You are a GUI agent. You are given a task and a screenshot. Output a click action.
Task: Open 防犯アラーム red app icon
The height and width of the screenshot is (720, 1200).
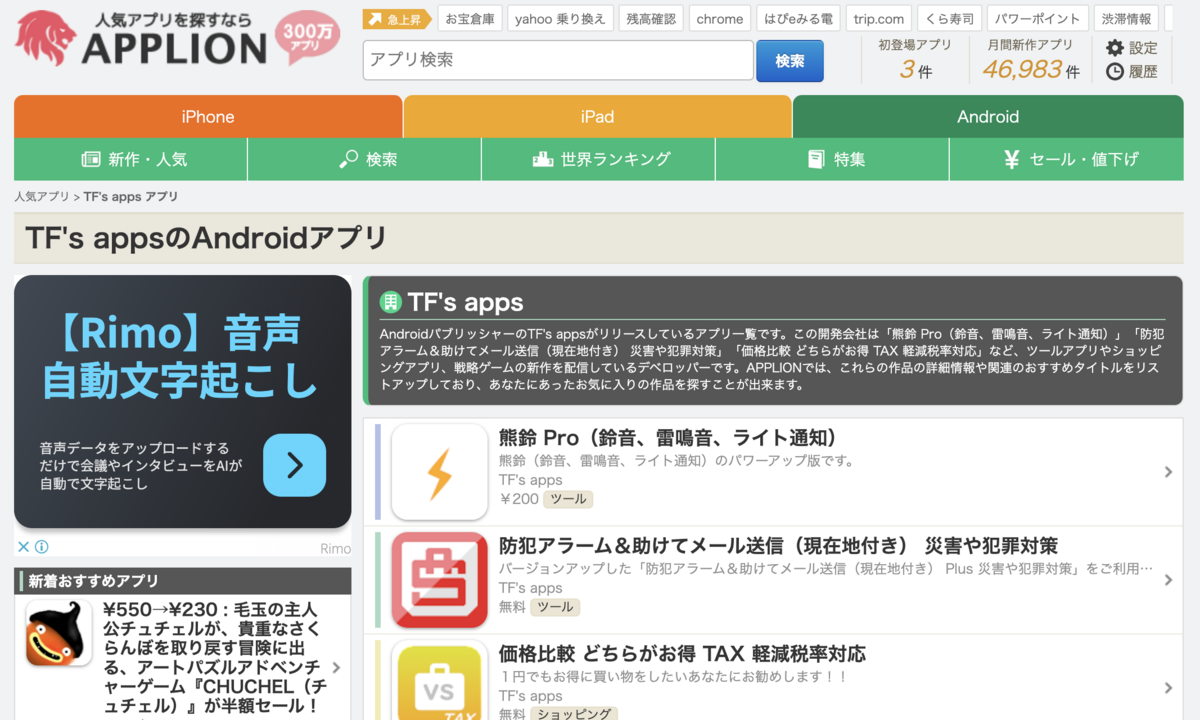coord(439,580)
